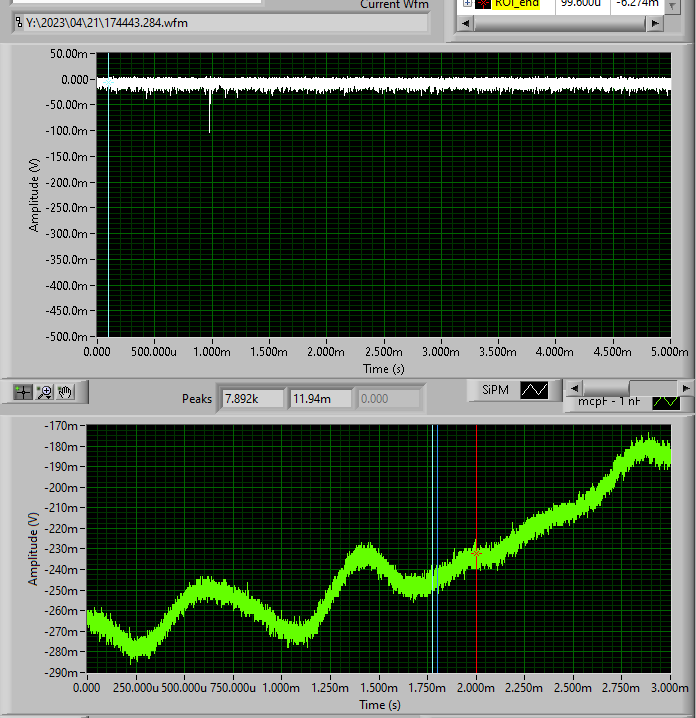This screenshot has height=718, width=696.
Task: Click ROI_end Y value -6.274m
Action: [637, 4]
